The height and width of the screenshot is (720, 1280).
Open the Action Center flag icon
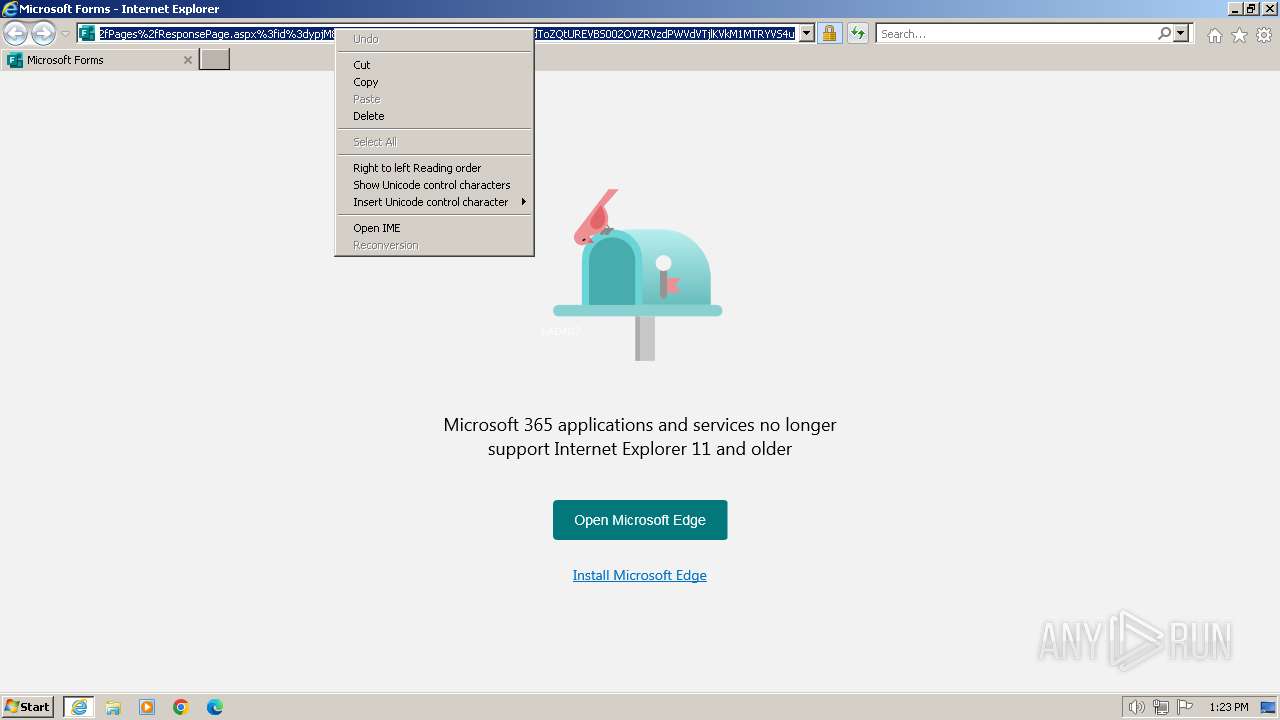(x=1185, y=707)
